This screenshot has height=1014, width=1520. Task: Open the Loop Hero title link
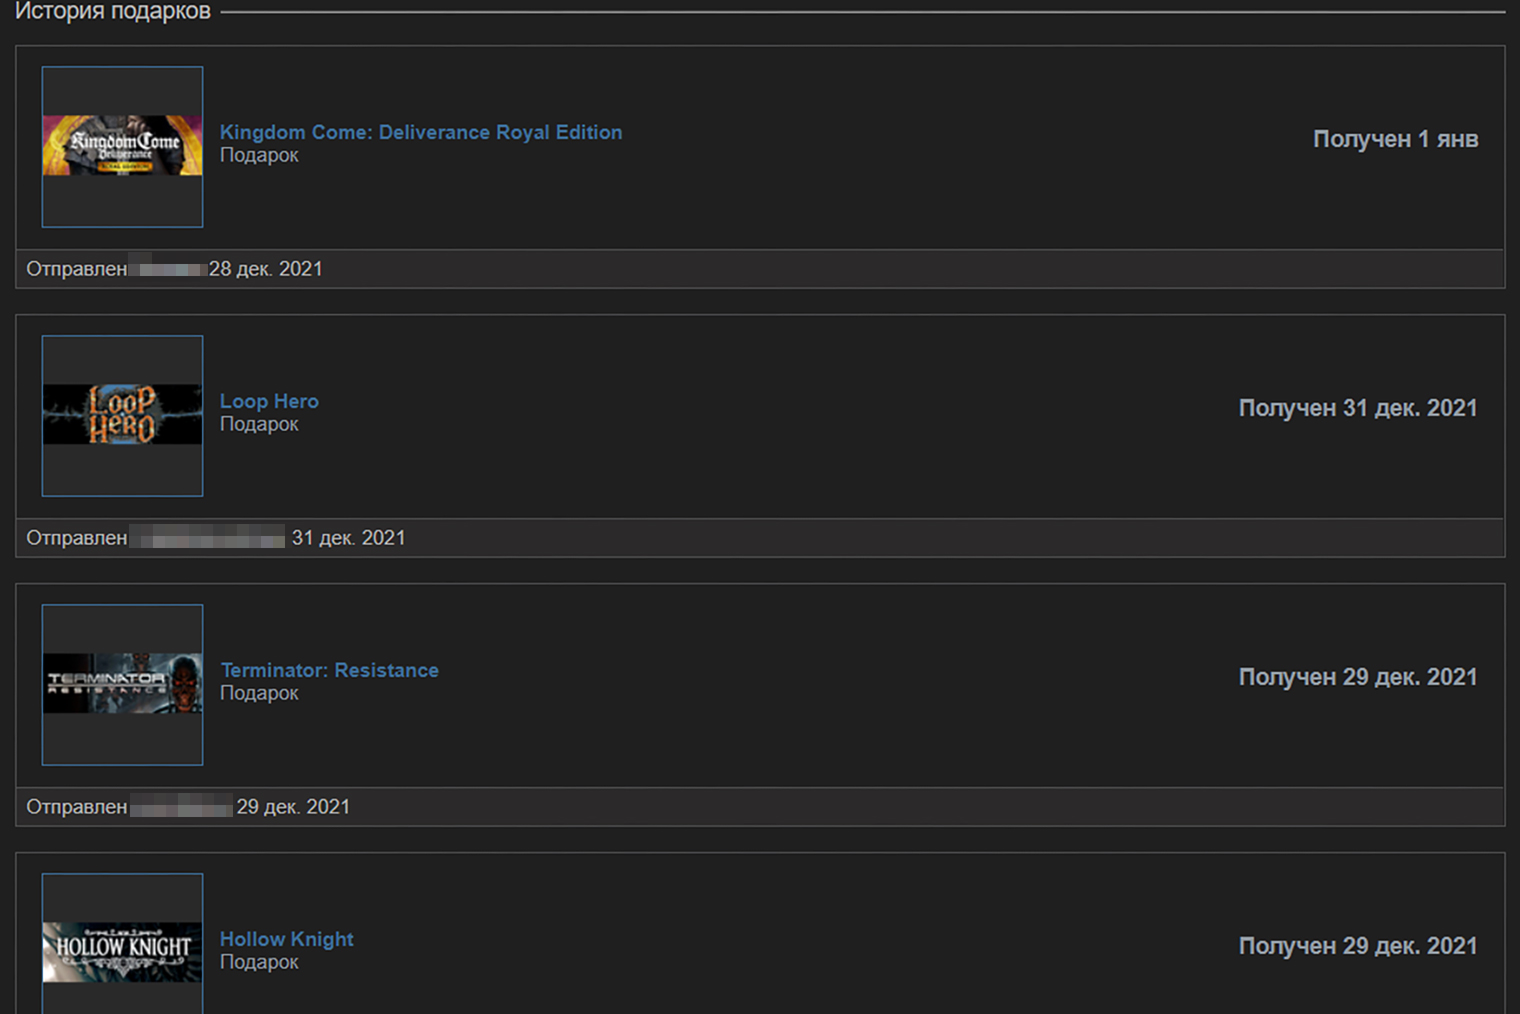[269, 401]
